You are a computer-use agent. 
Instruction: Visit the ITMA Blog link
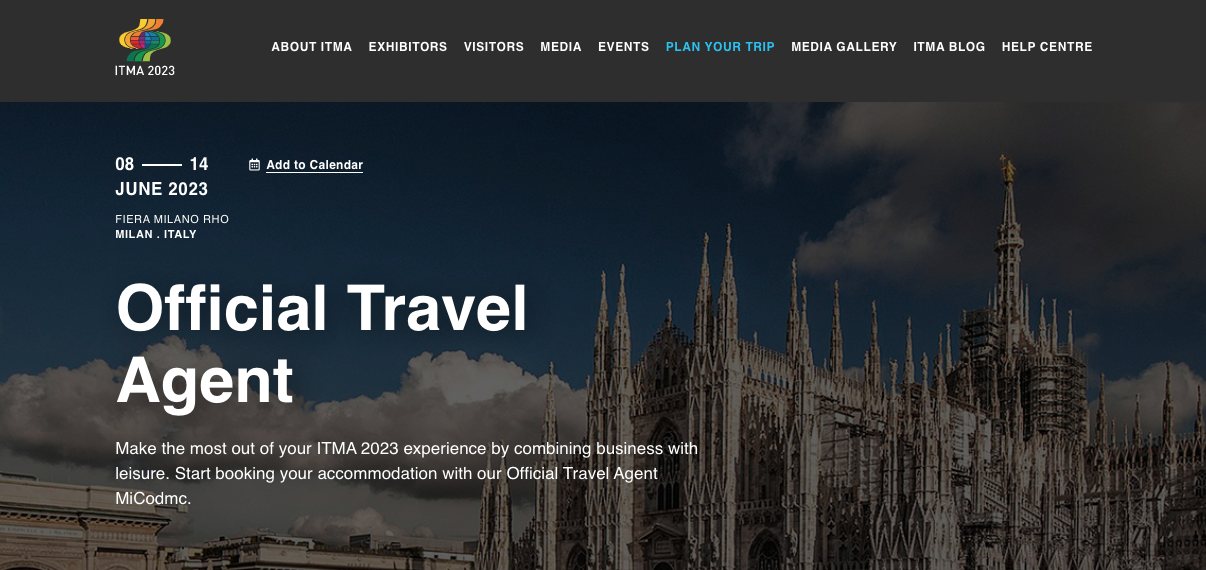click(x=949, y=47)
